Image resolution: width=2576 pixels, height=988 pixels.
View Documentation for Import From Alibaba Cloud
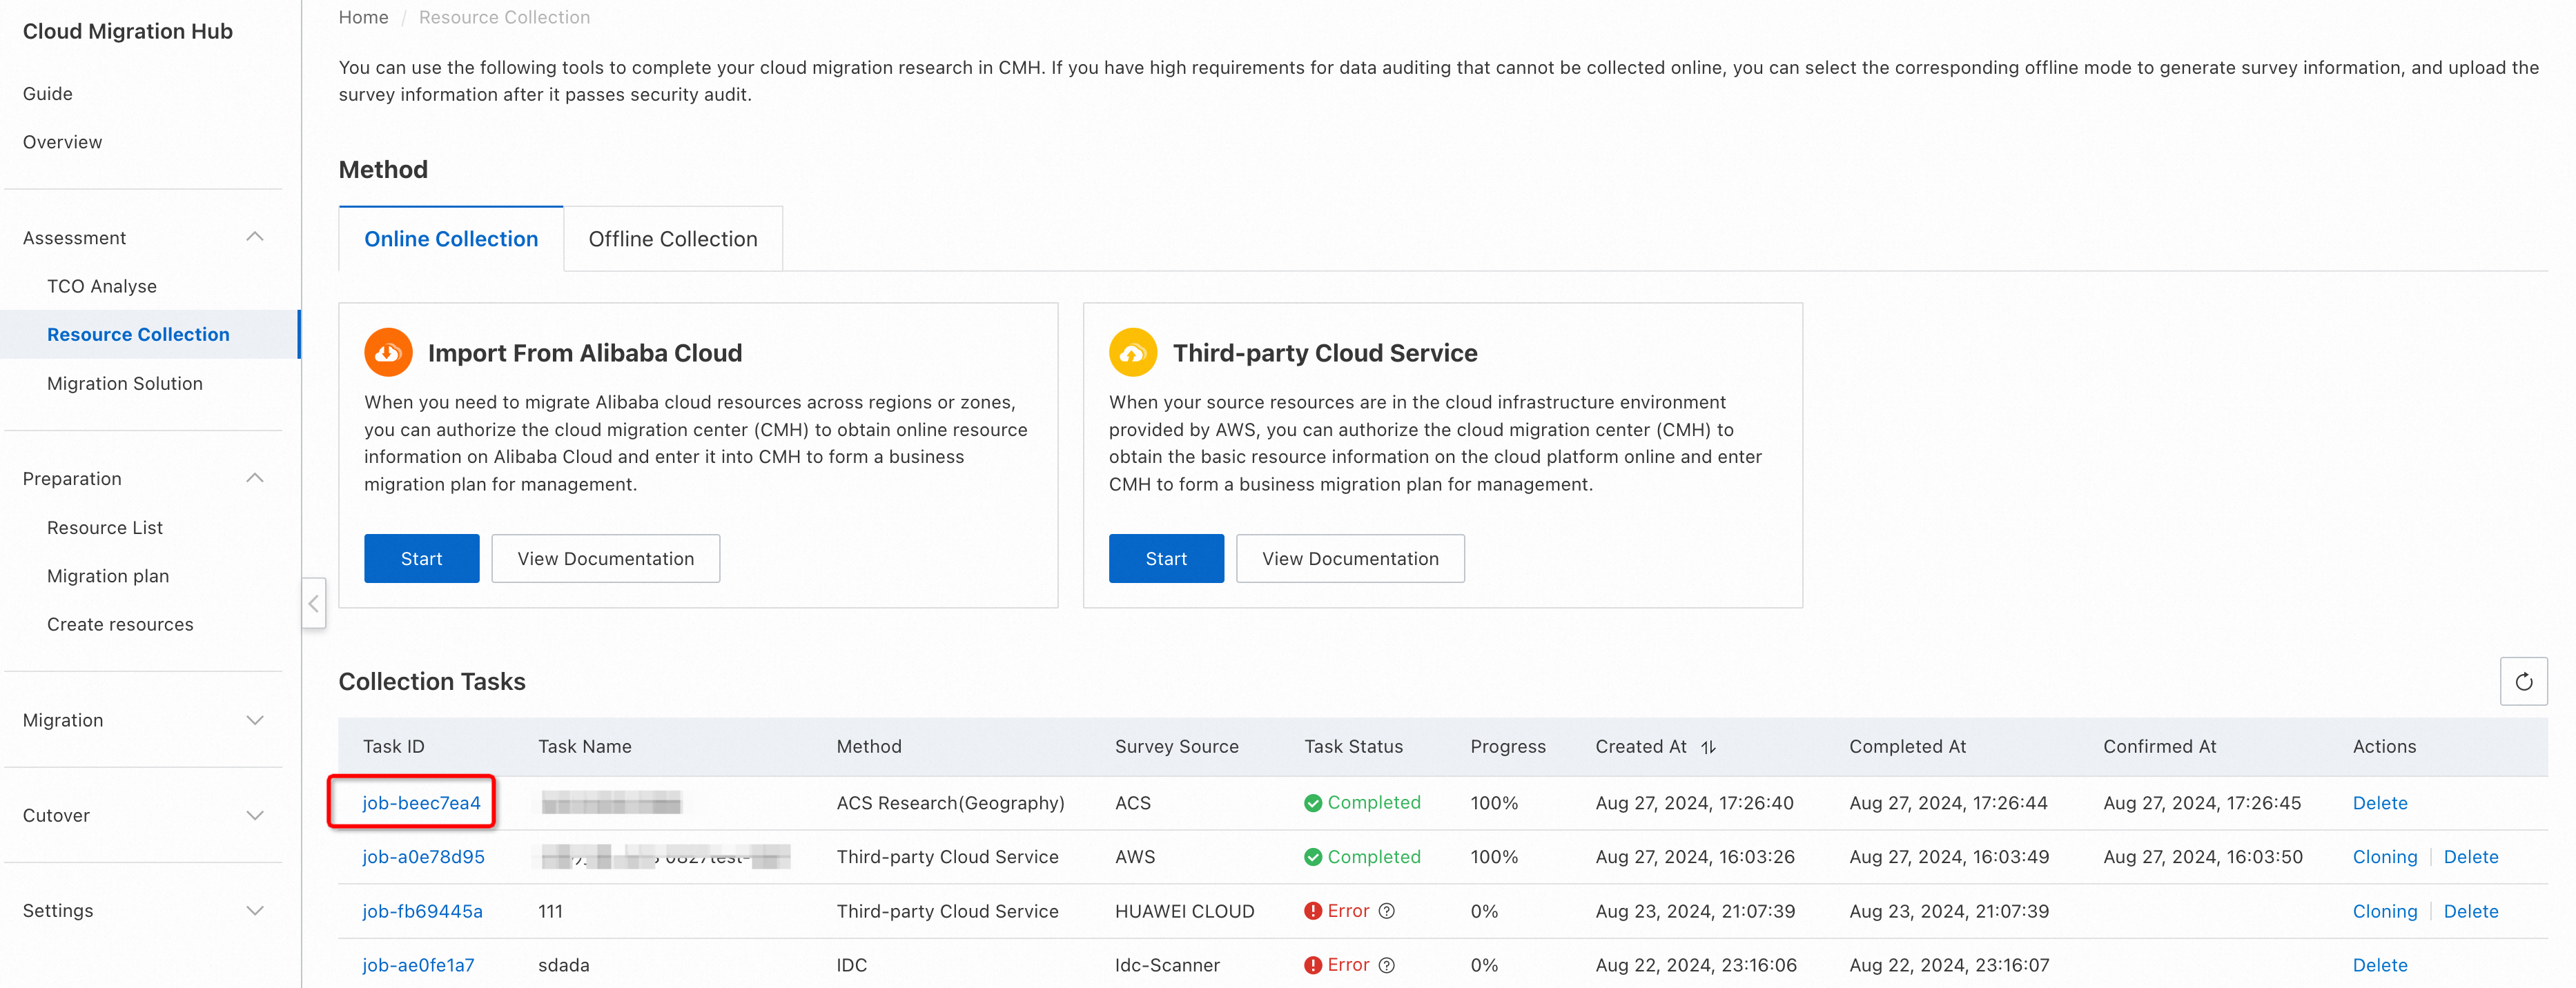tap(605, 558)
